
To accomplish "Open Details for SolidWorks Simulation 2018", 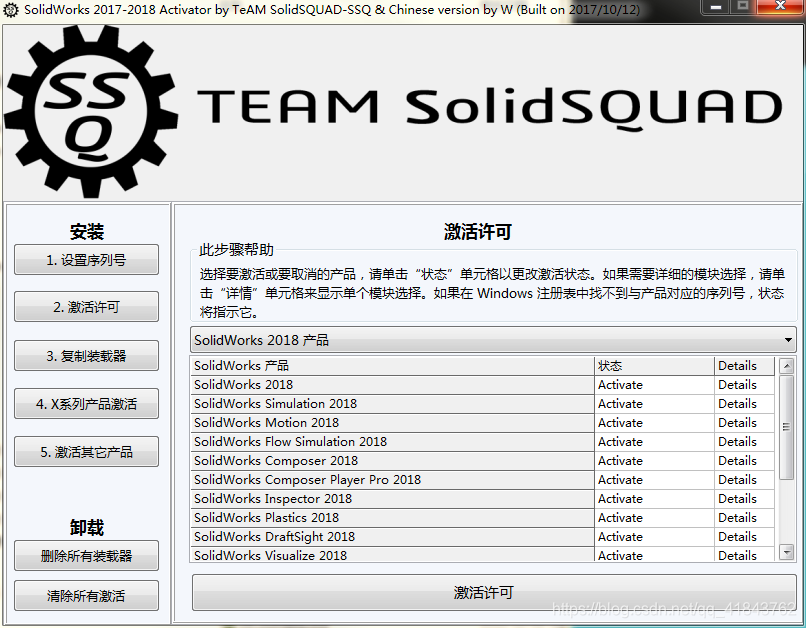I will pyautogui.click(x=744, y=404).
